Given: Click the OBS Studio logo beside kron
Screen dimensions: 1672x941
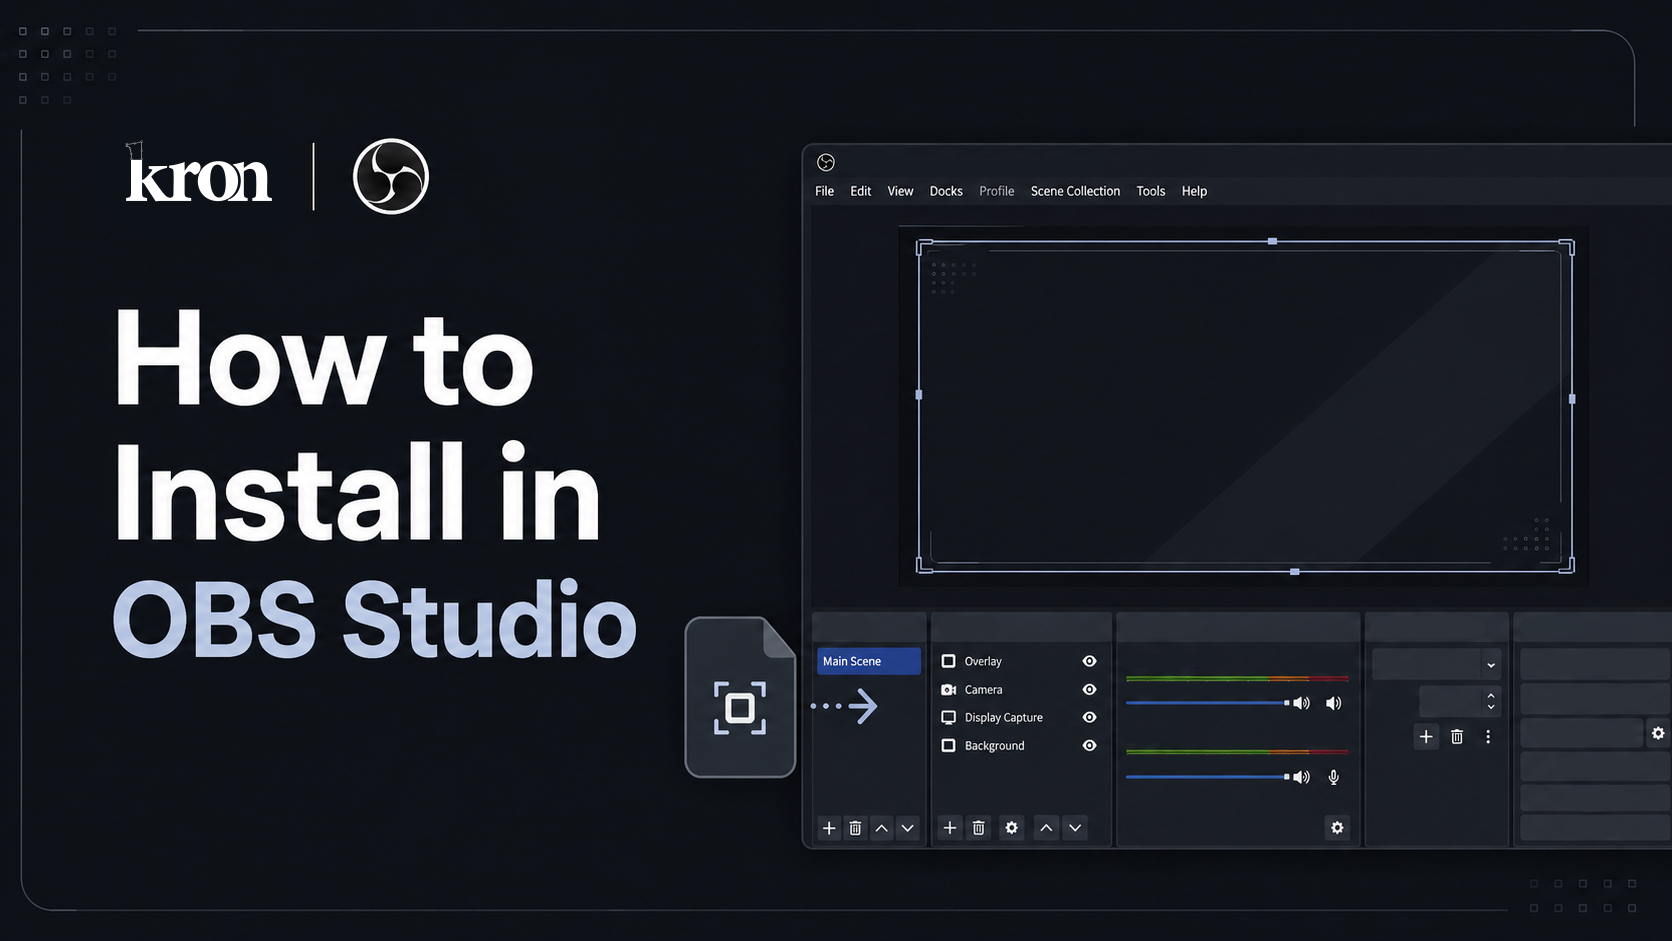Looking at the screenshot, I should 391,176.
